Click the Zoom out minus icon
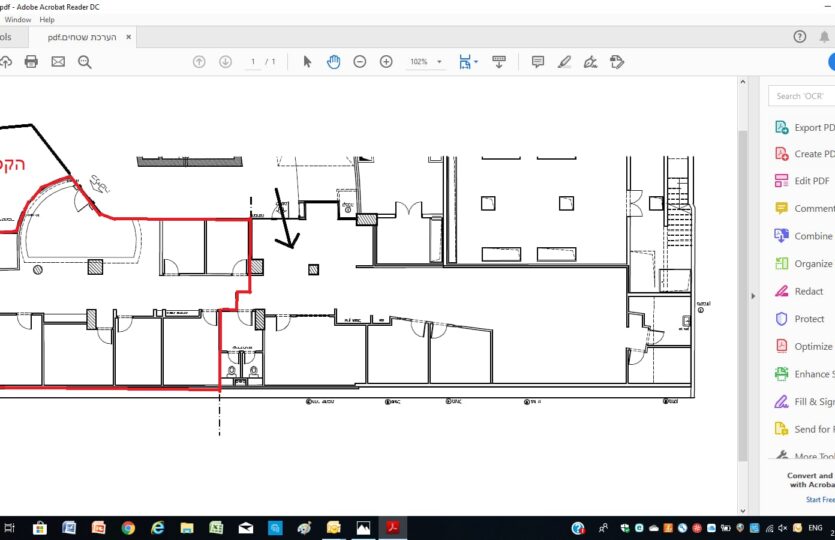Screen dimensions: 835x540 tap(360, 62)
